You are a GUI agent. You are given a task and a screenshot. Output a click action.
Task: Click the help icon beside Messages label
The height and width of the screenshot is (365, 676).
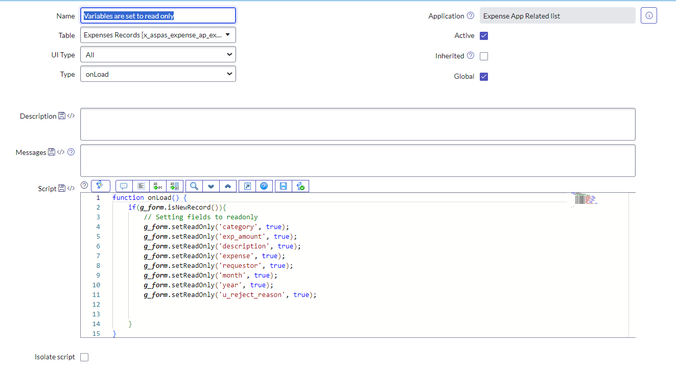[71, 152]
